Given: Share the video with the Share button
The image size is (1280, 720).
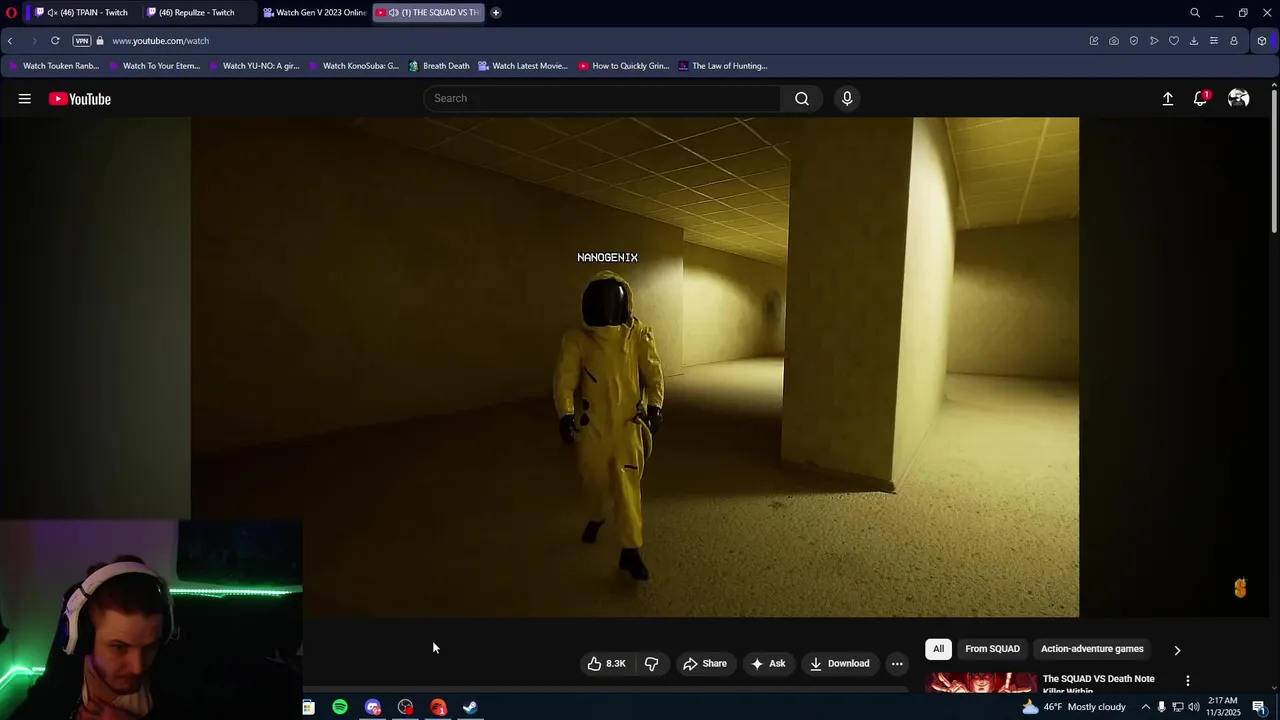Looking at the screenshot, I should point(705,663).
